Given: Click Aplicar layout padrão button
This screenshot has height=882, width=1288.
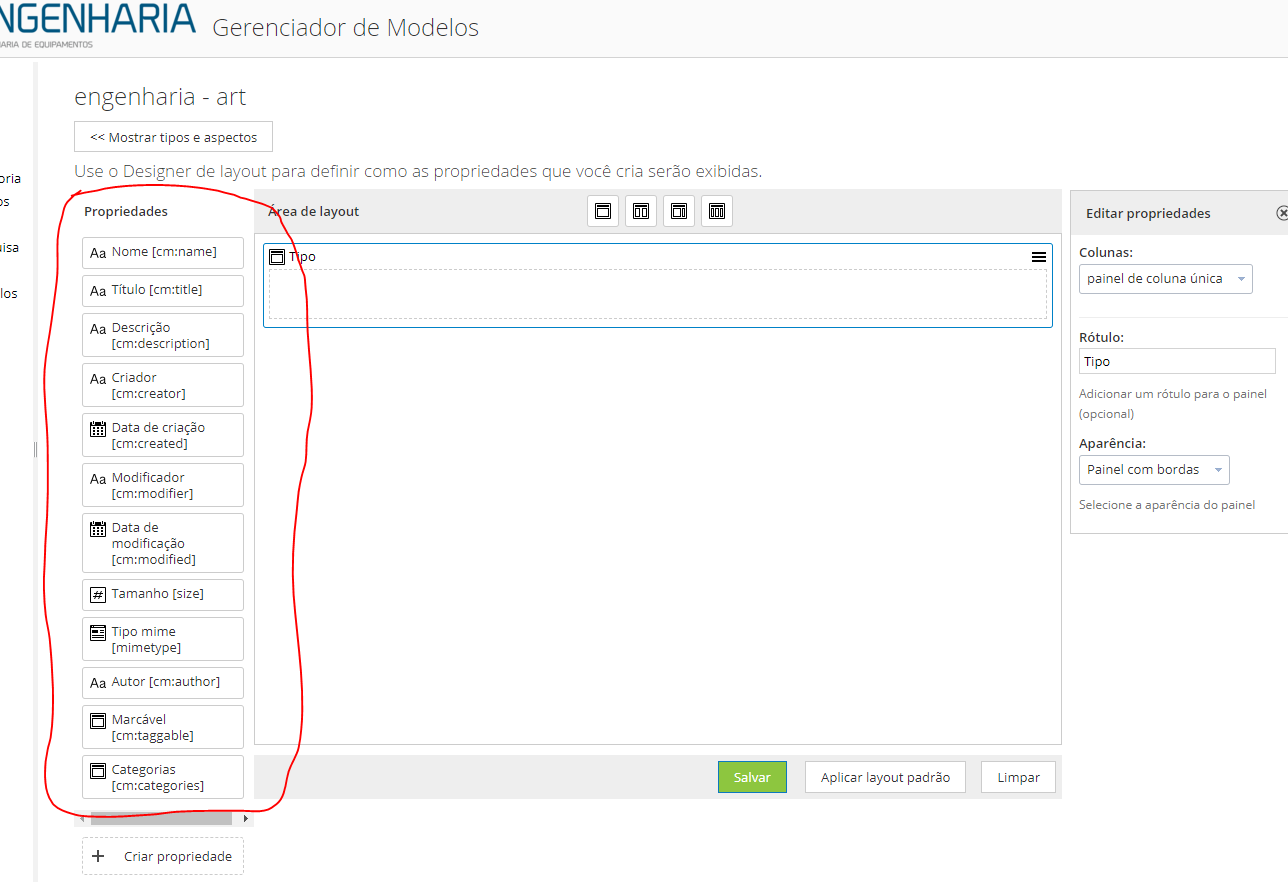Looking at the screenshot, I should (x=885, y=777).
